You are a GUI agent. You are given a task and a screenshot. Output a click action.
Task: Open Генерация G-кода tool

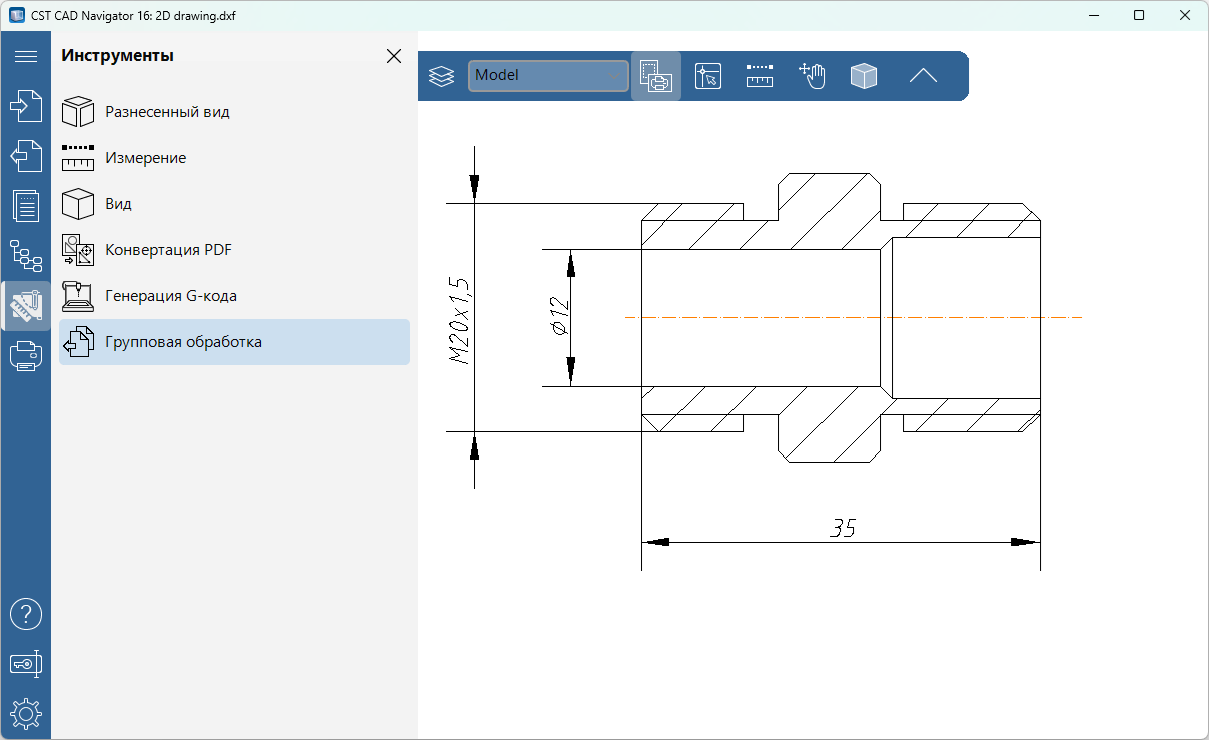234,296
